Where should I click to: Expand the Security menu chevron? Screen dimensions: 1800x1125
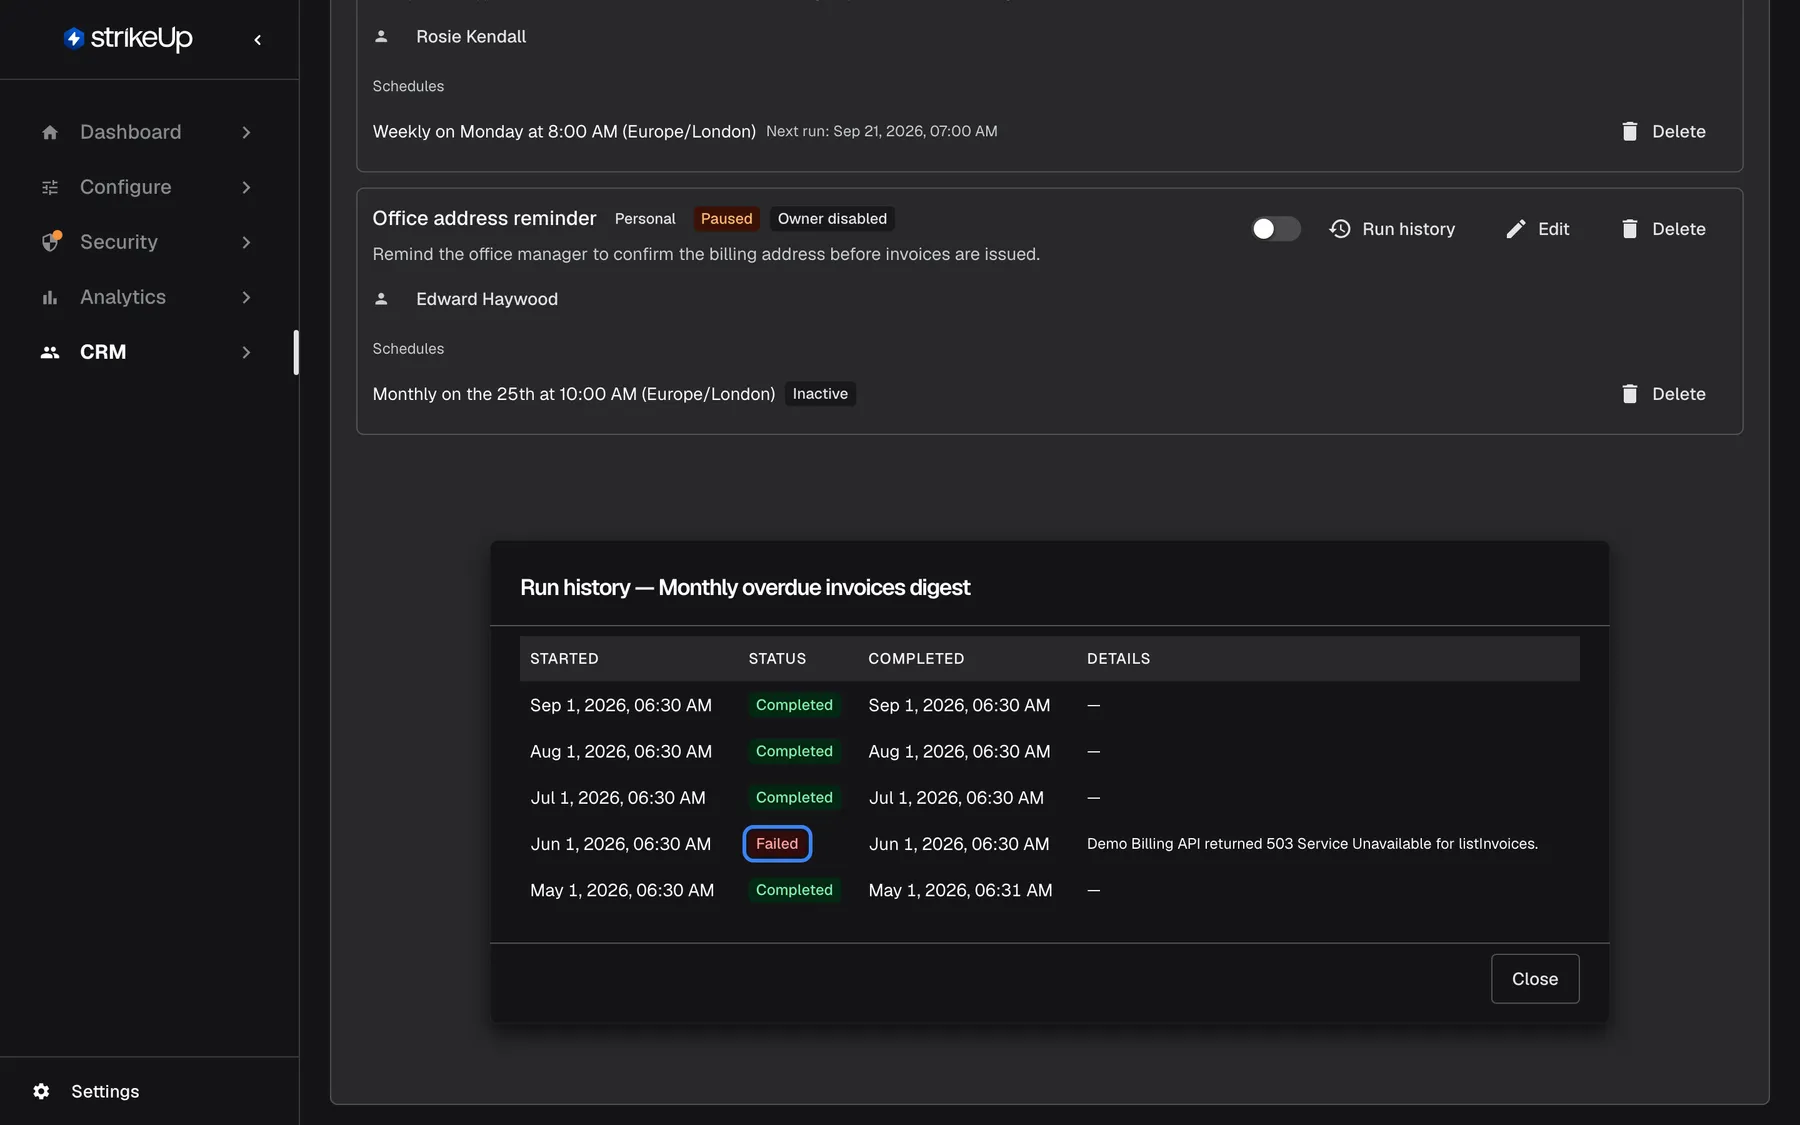[246, 242]
